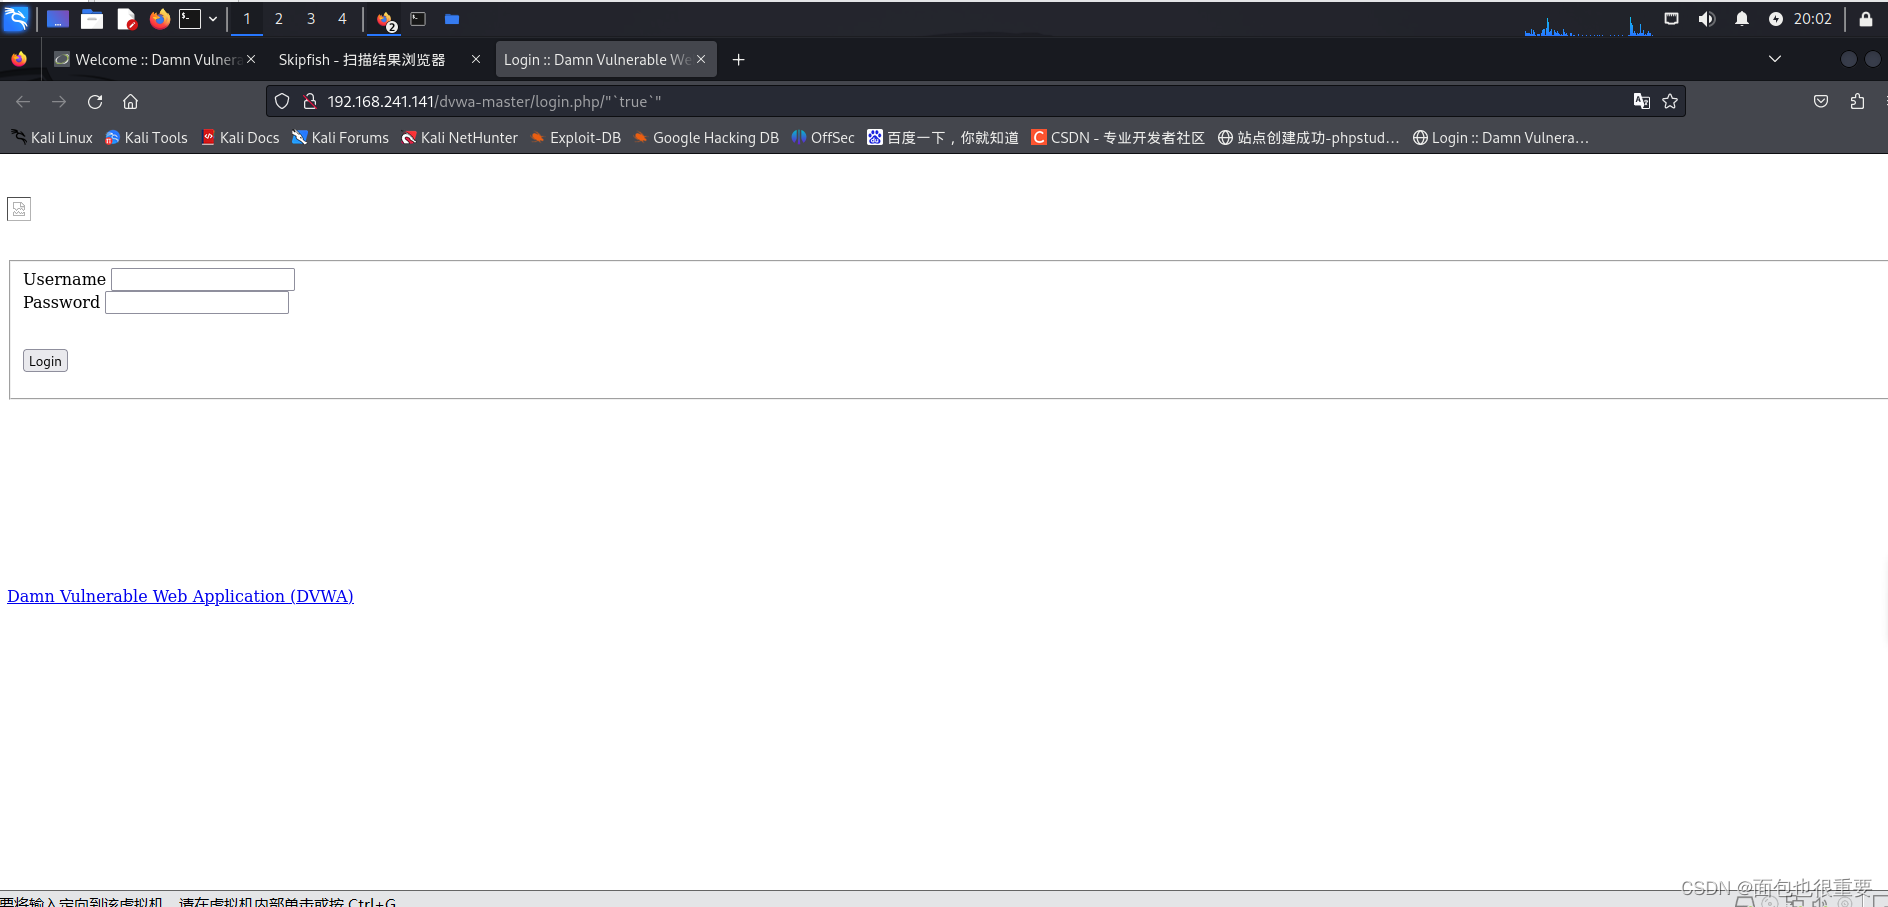
Task: Open the Exploit-DB bookmark
Action: tap(576, 138)
